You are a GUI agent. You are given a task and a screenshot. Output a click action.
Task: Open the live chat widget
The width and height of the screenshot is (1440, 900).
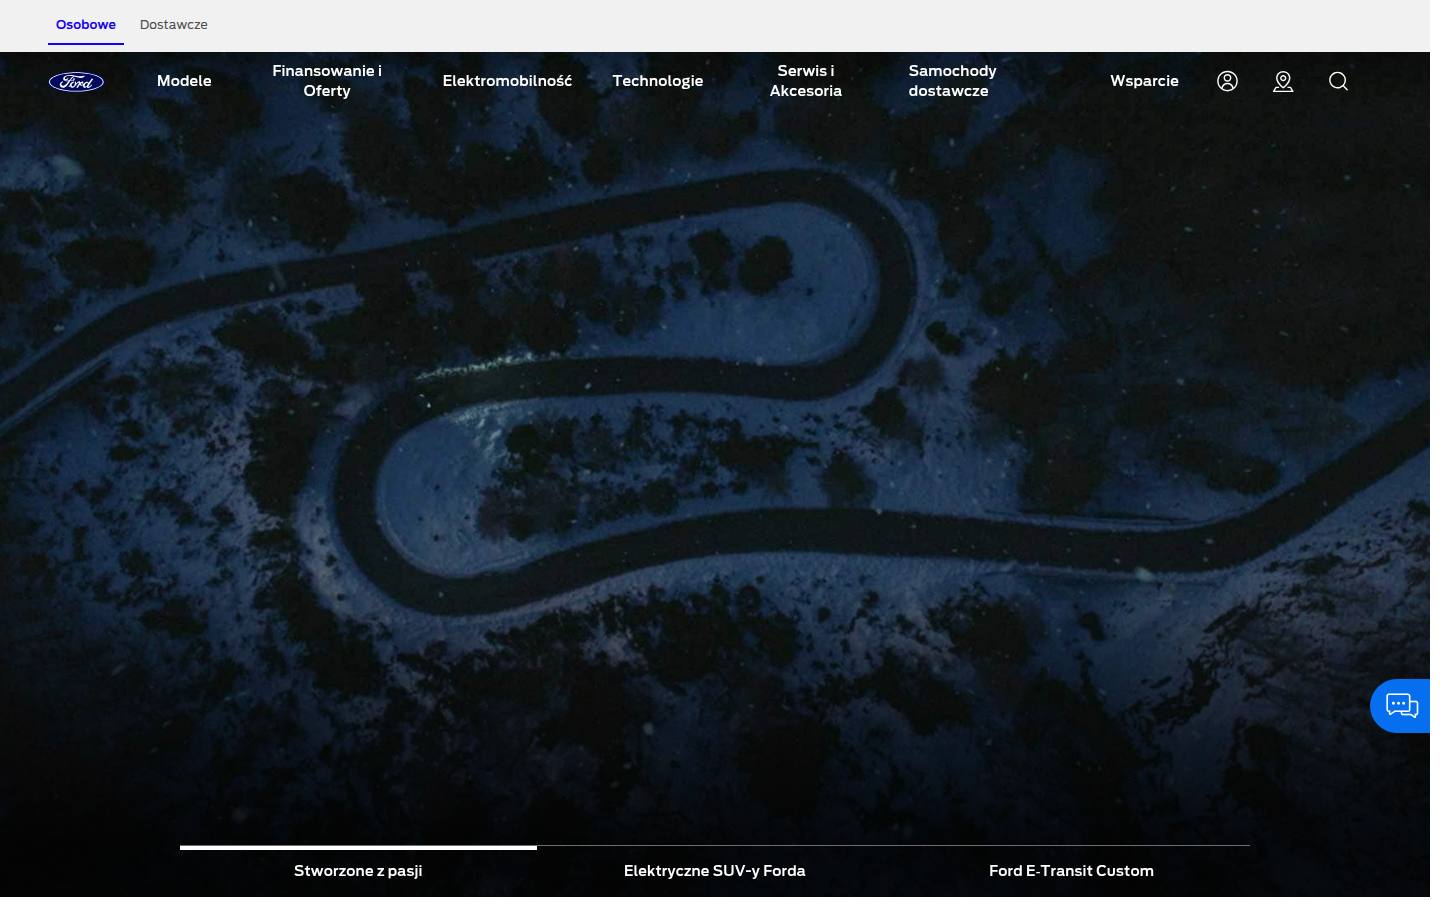point(1401,706)
